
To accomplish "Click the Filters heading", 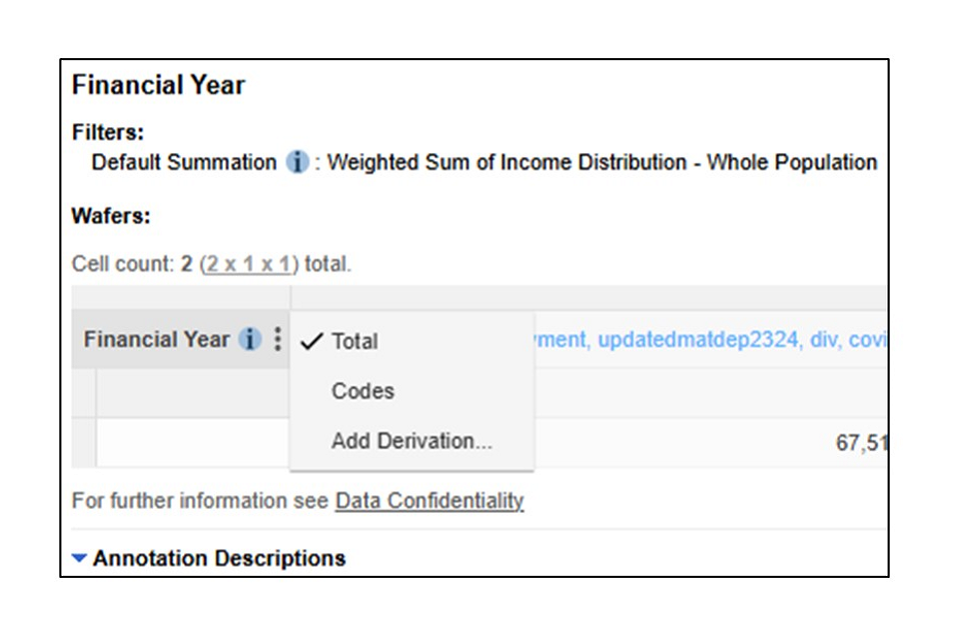I will pyautogui.click(x=108, y=132).
